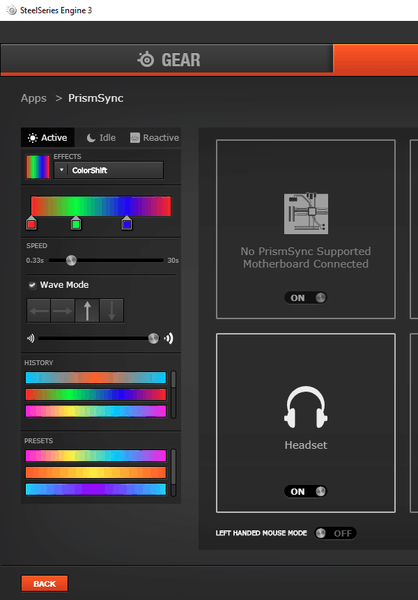Click the History list scrollbar
Viewport: 418px width, 600px height.
pyautogui.click(x=173, y=394)
